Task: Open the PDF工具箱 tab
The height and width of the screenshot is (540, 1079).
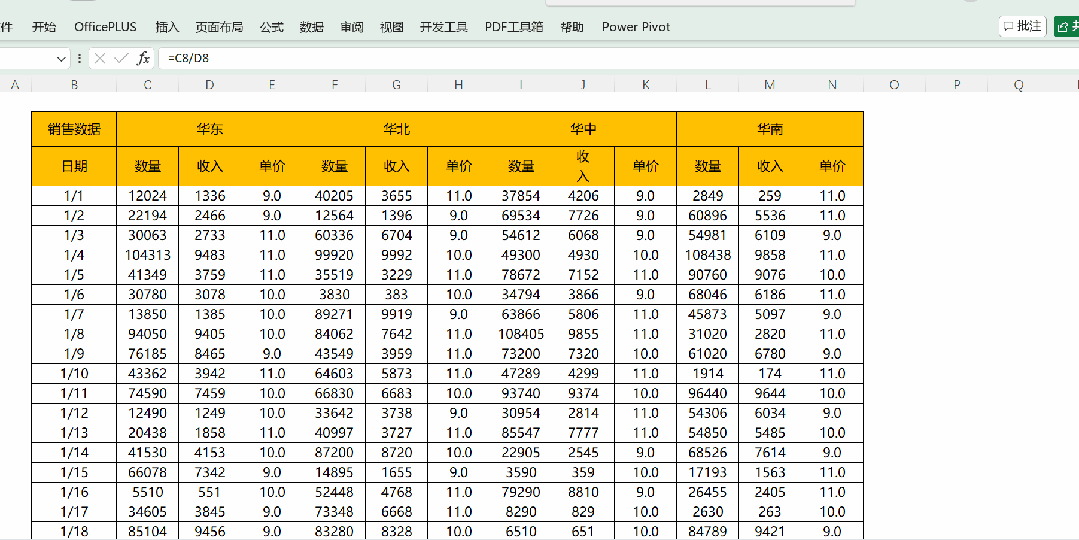Action: 514,27
